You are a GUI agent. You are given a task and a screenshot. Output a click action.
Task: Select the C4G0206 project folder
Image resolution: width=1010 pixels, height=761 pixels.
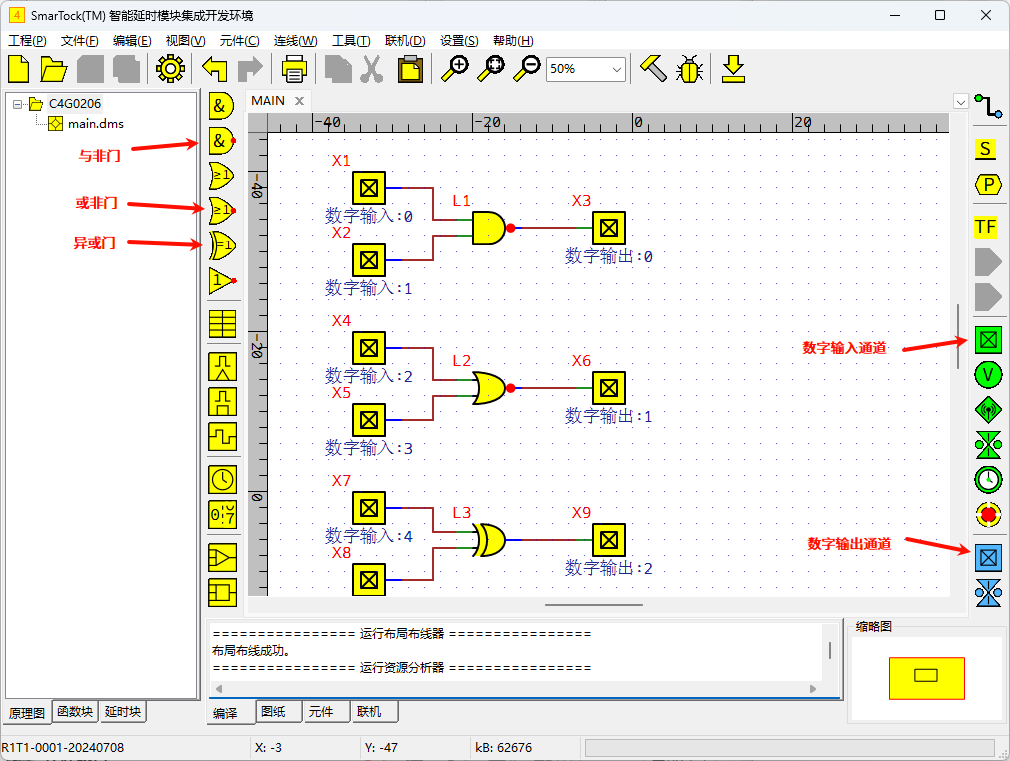tap(75, 104)
